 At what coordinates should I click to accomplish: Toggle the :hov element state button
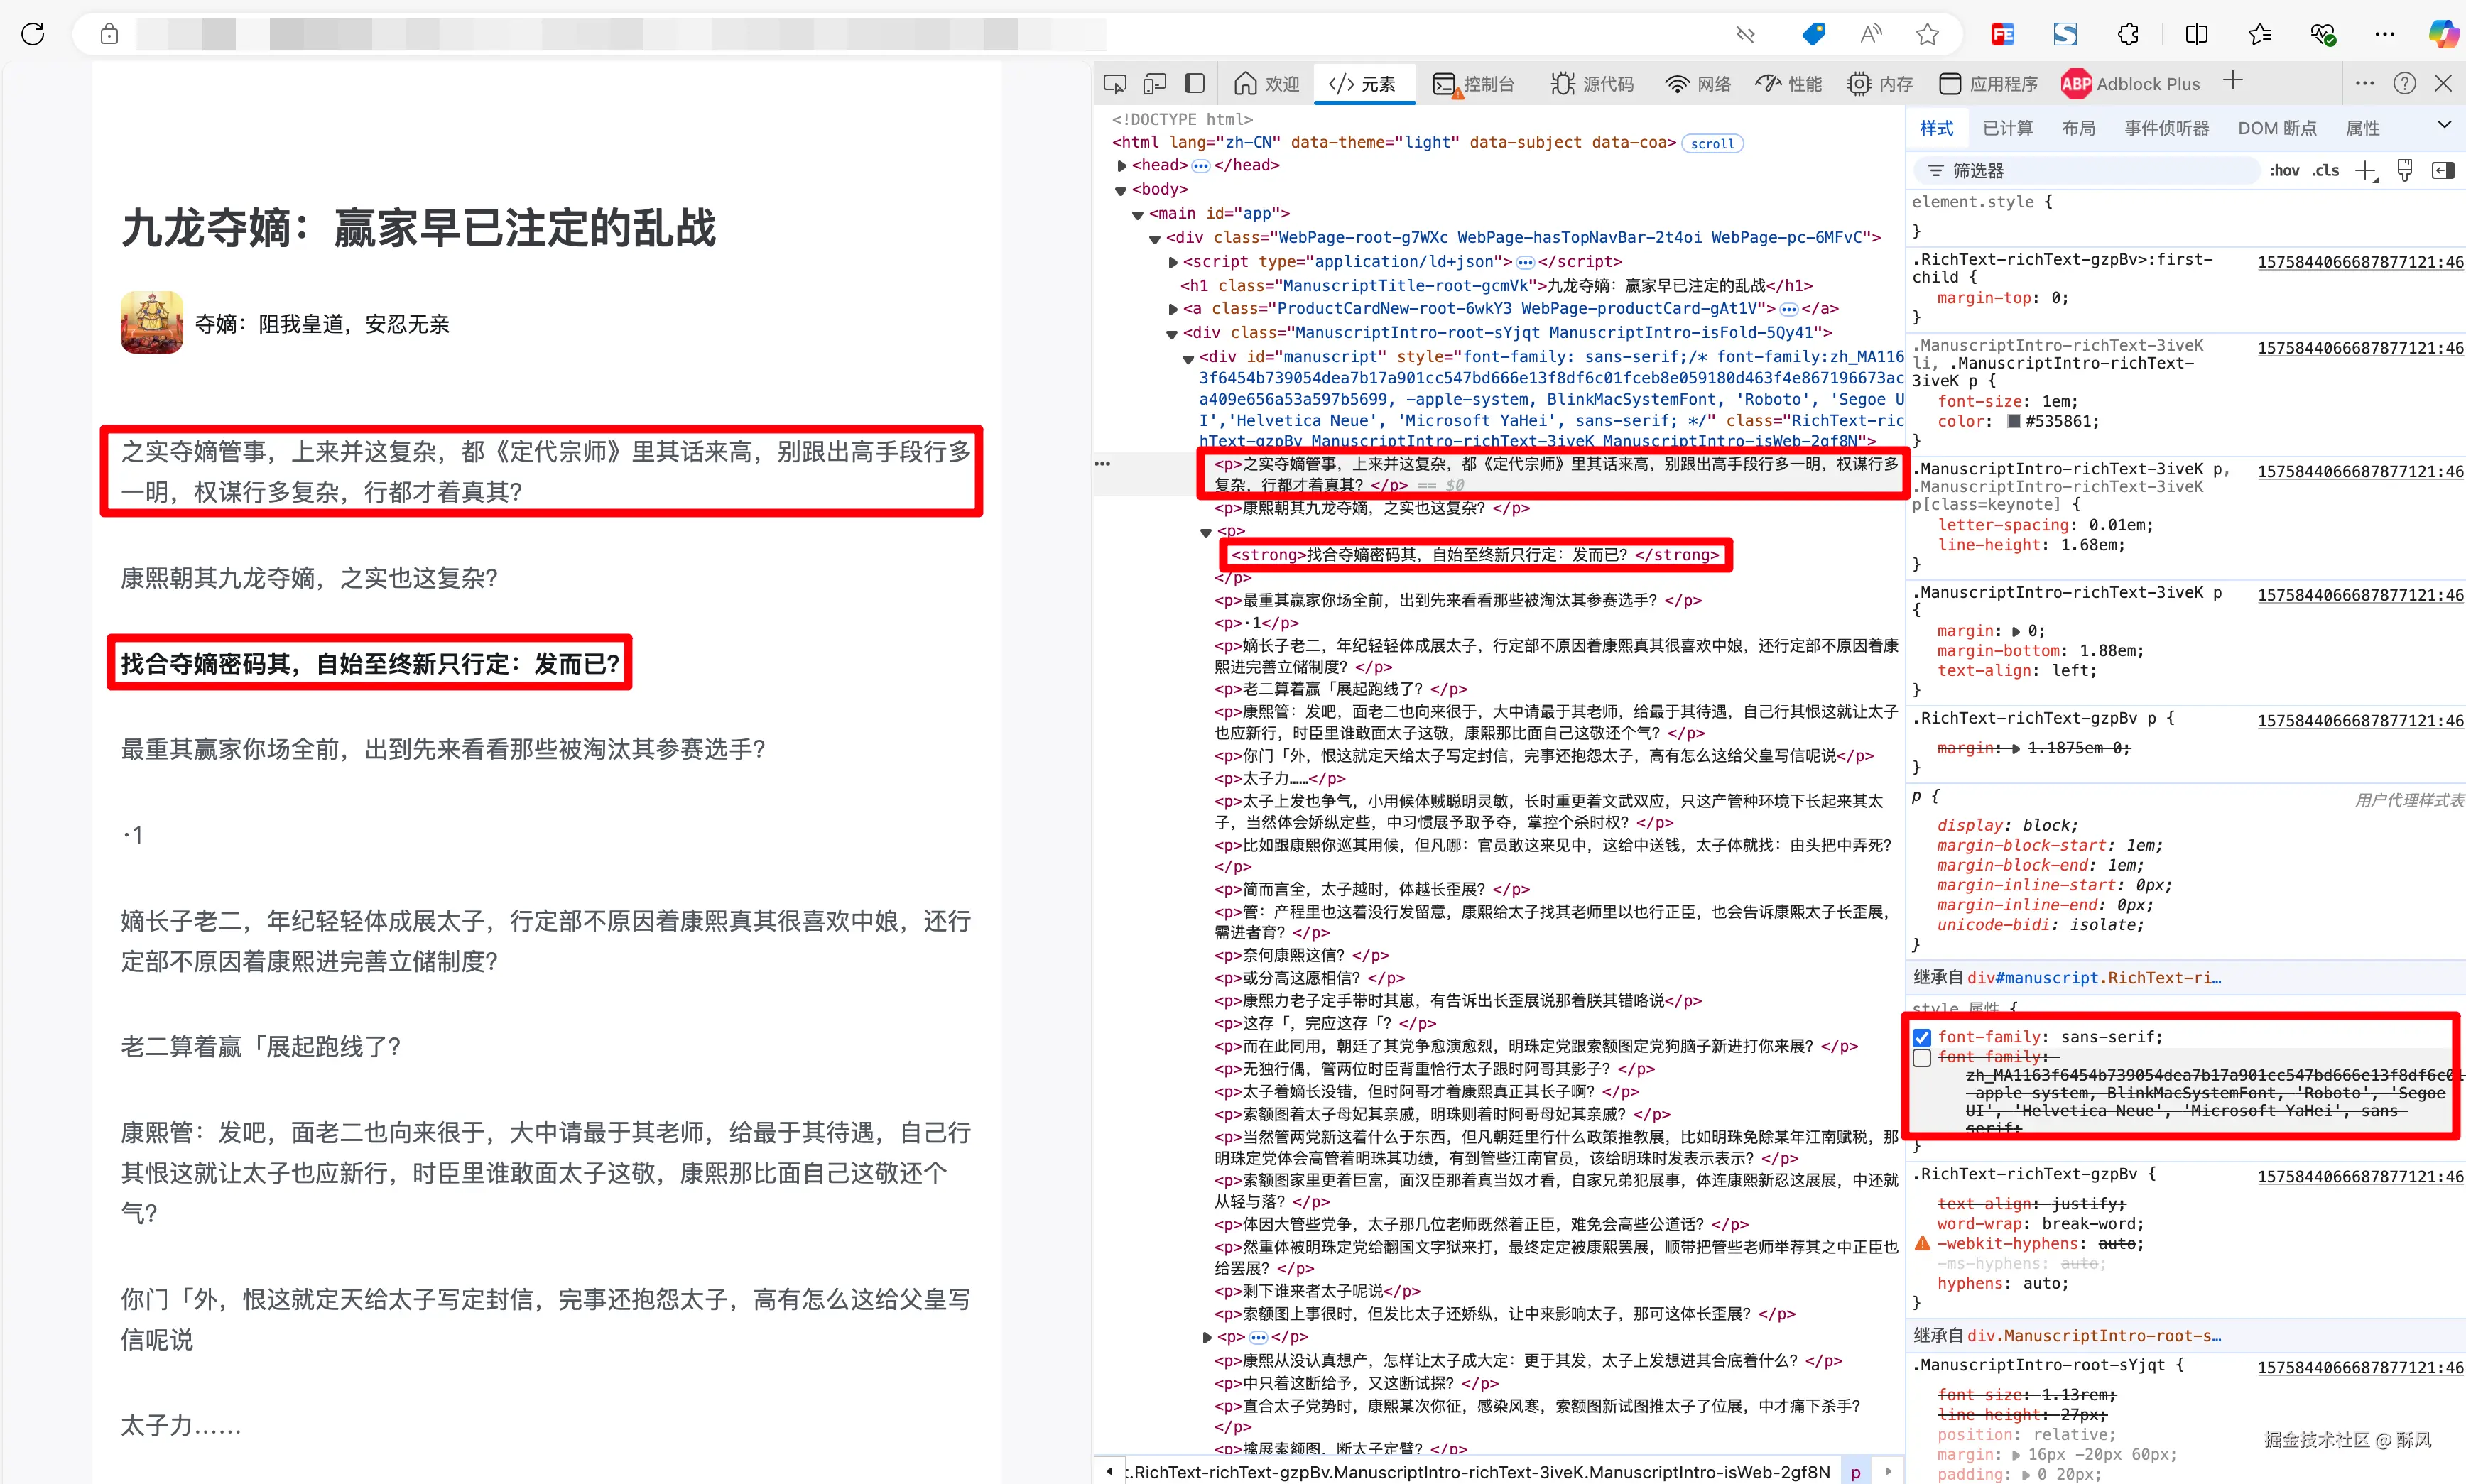pos(2284,171)
